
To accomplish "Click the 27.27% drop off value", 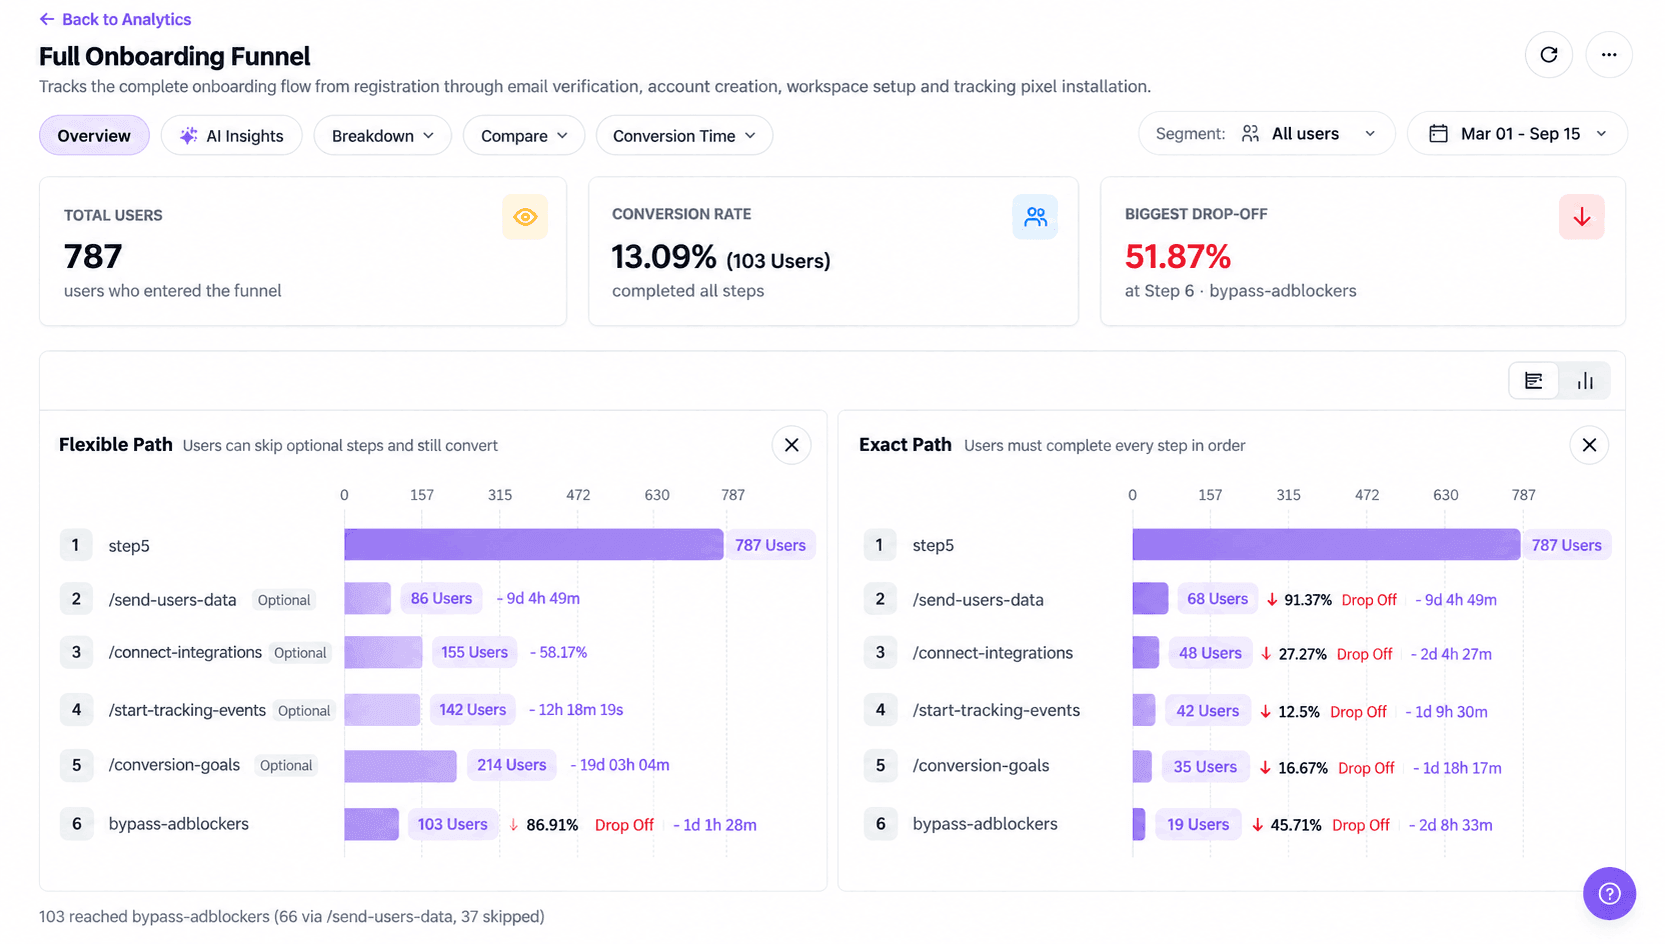I will coord(1302,654).
